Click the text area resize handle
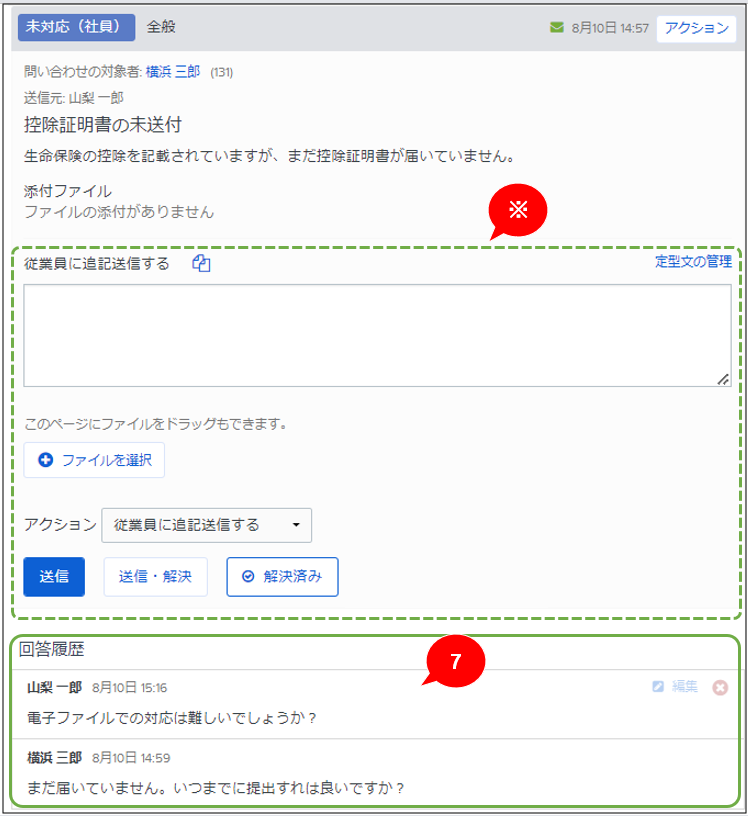 tap(723, 379)
